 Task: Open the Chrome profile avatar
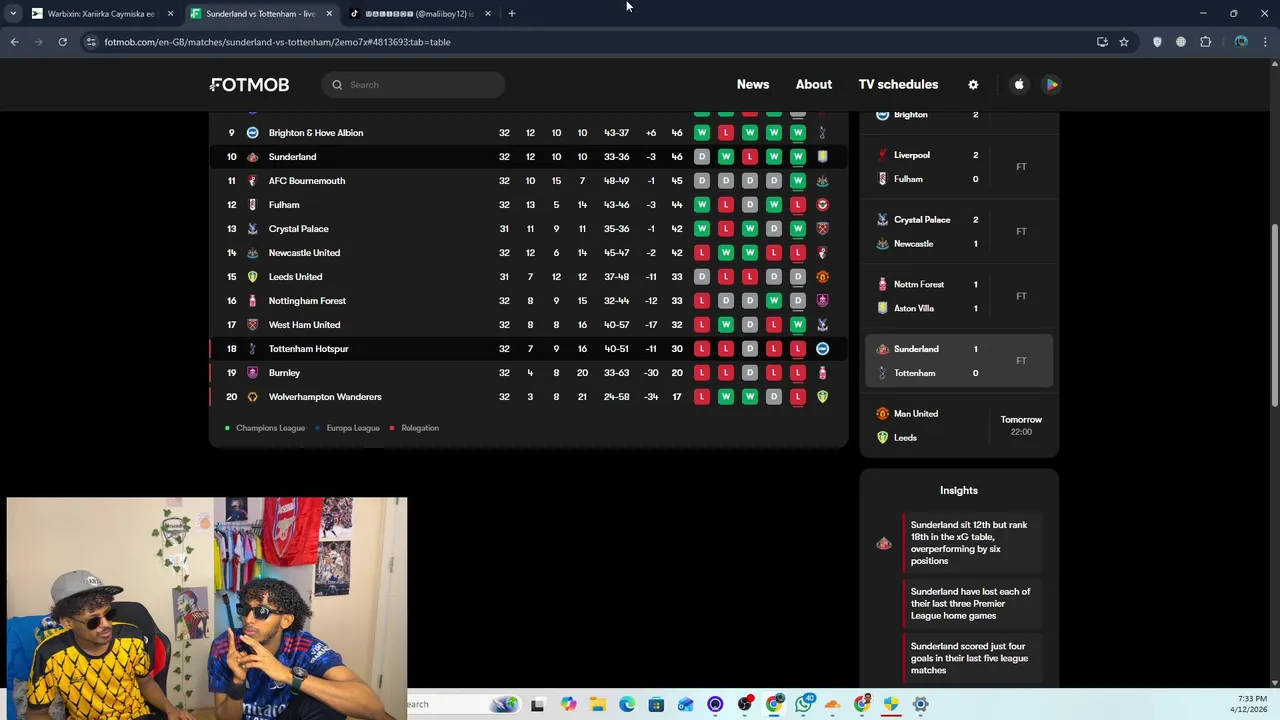click(1241, 42)
